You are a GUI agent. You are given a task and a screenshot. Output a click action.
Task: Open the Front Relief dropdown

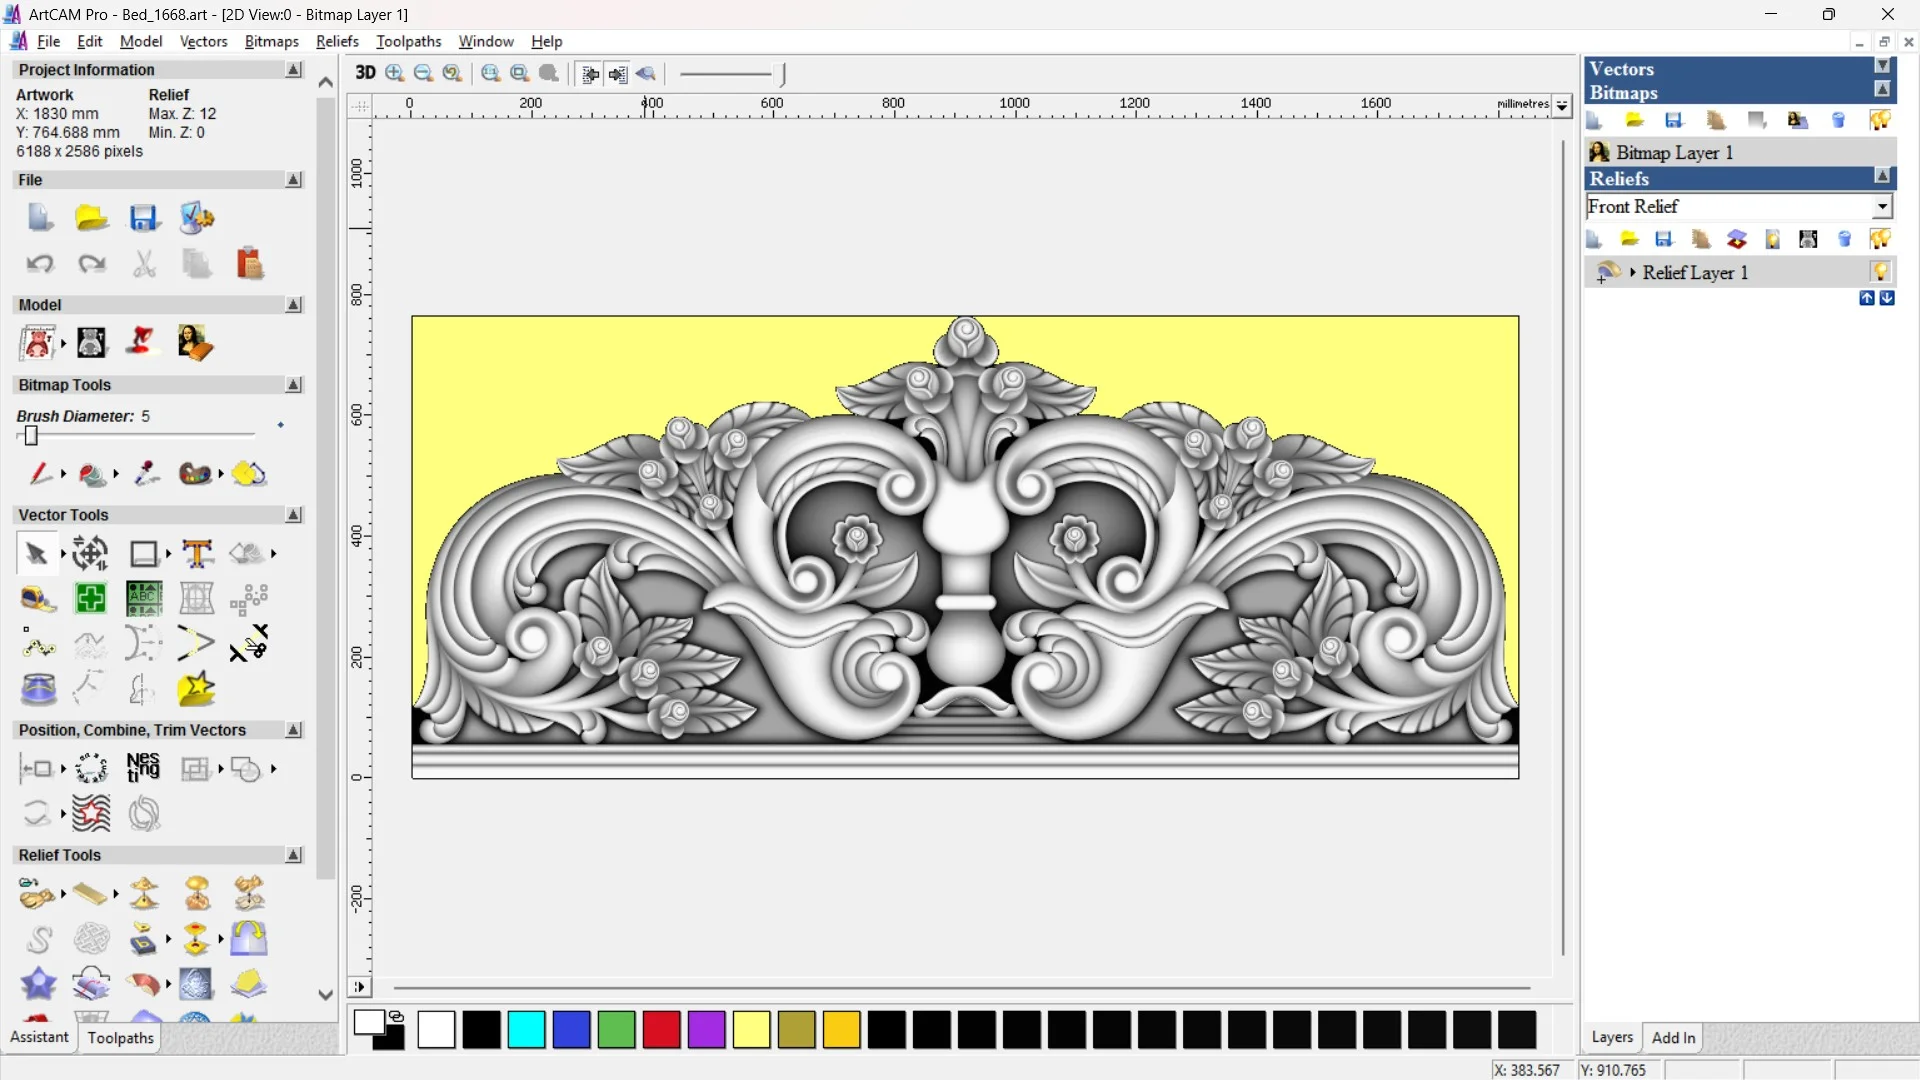pos(1882,206)
